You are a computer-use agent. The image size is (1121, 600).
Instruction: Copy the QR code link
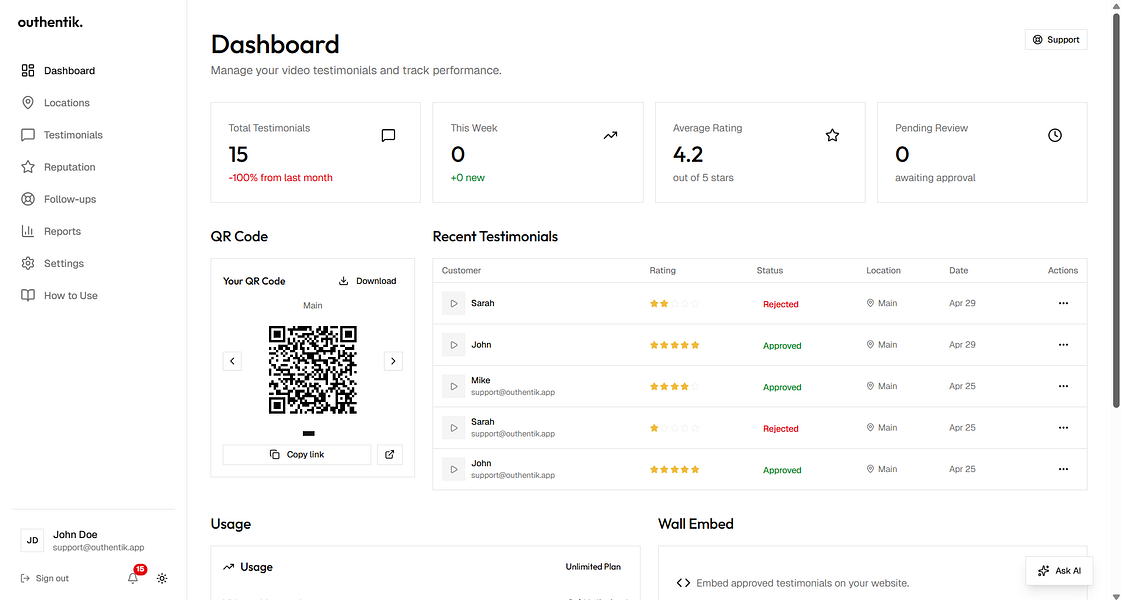297,454
